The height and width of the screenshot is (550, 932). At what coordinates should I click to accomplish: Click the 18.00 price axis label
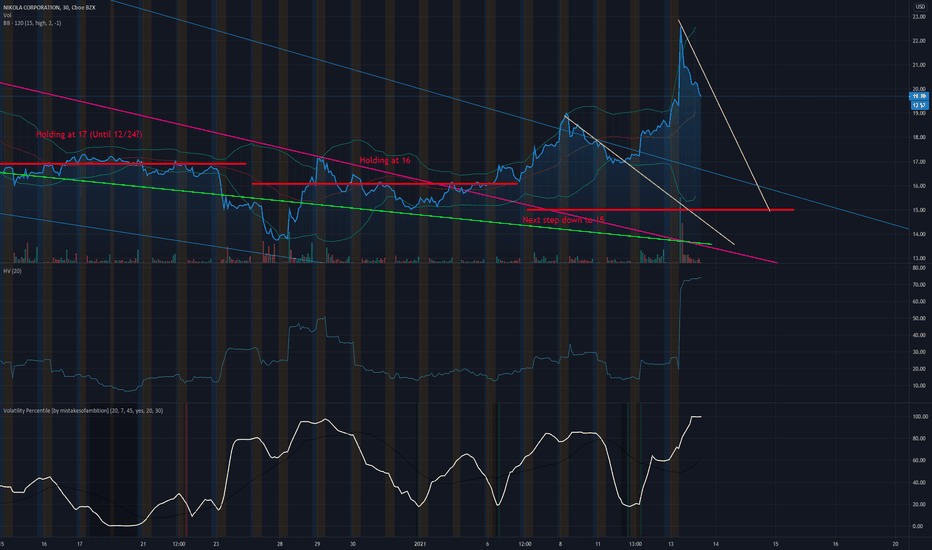[x=918, y=137]
